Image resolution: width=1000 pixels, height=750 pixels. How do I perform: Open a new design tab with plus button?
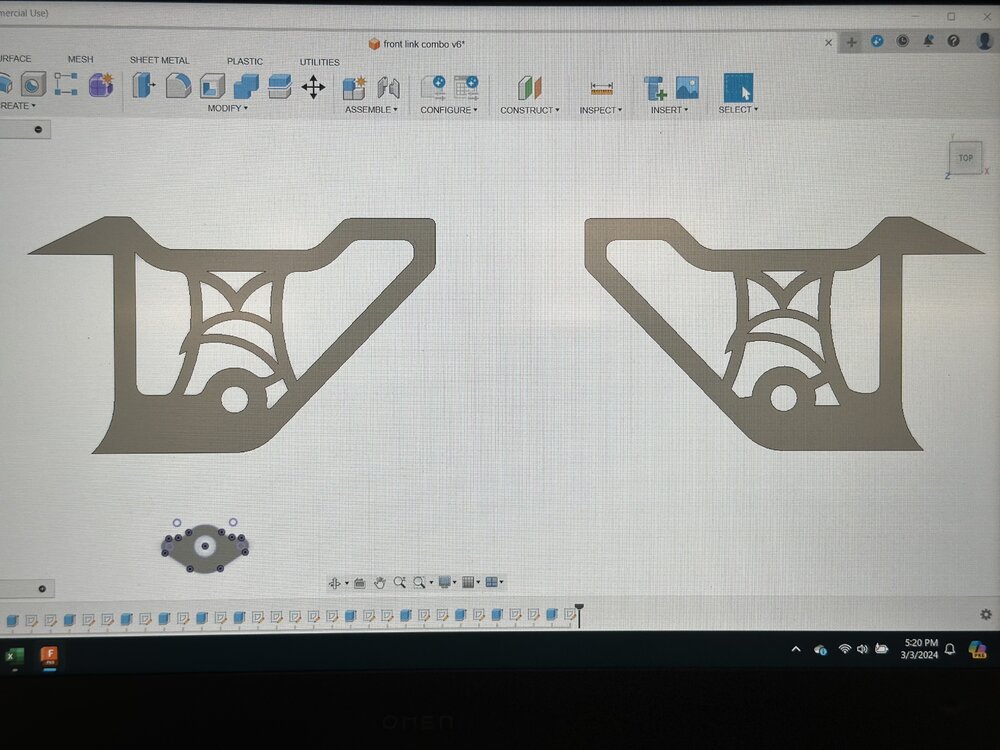851,42
